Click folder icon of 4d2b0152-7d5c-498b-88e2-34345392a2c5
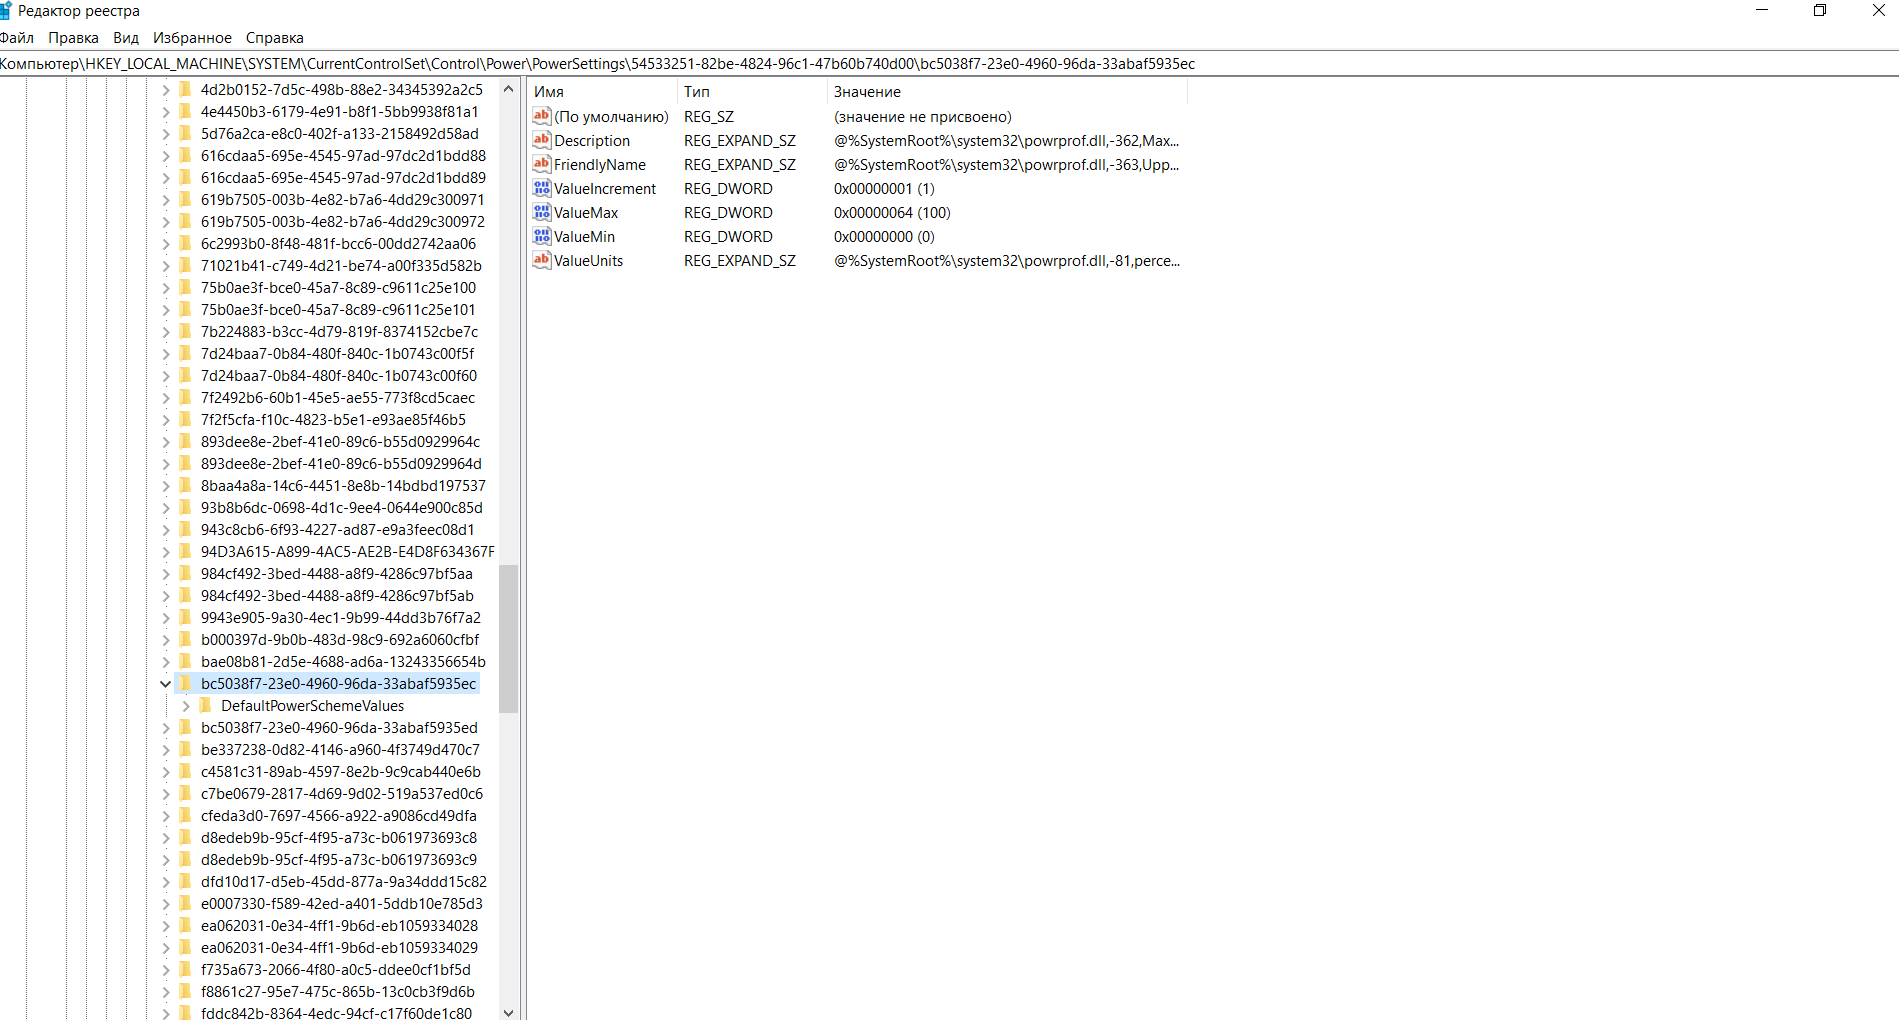1899x1020 pixels. tap(185, 89)
